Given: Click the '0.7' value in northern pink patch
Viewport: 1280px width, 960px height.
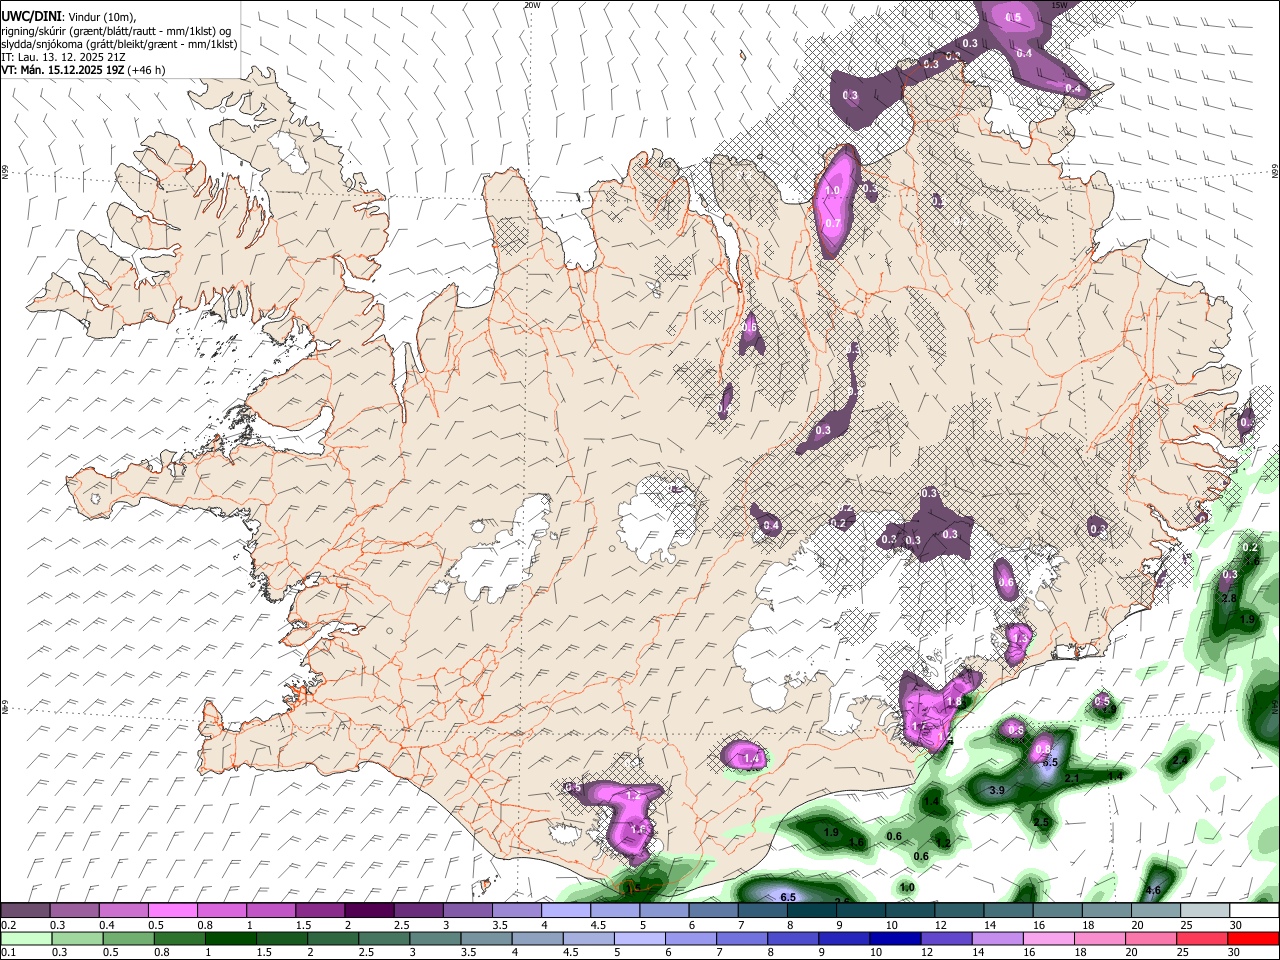Looking at the screenshot, I should 833,223.
